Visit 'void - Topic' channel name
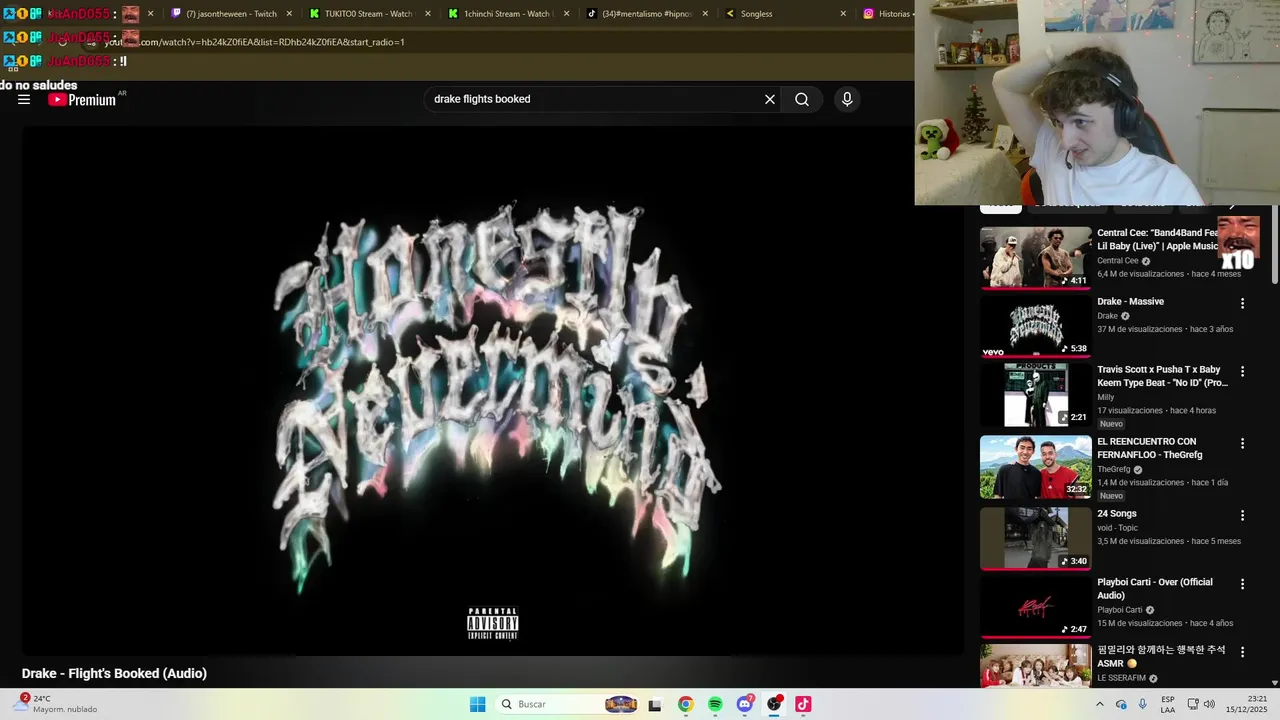Screen dimensions: 1280x720 [1117, 527]
